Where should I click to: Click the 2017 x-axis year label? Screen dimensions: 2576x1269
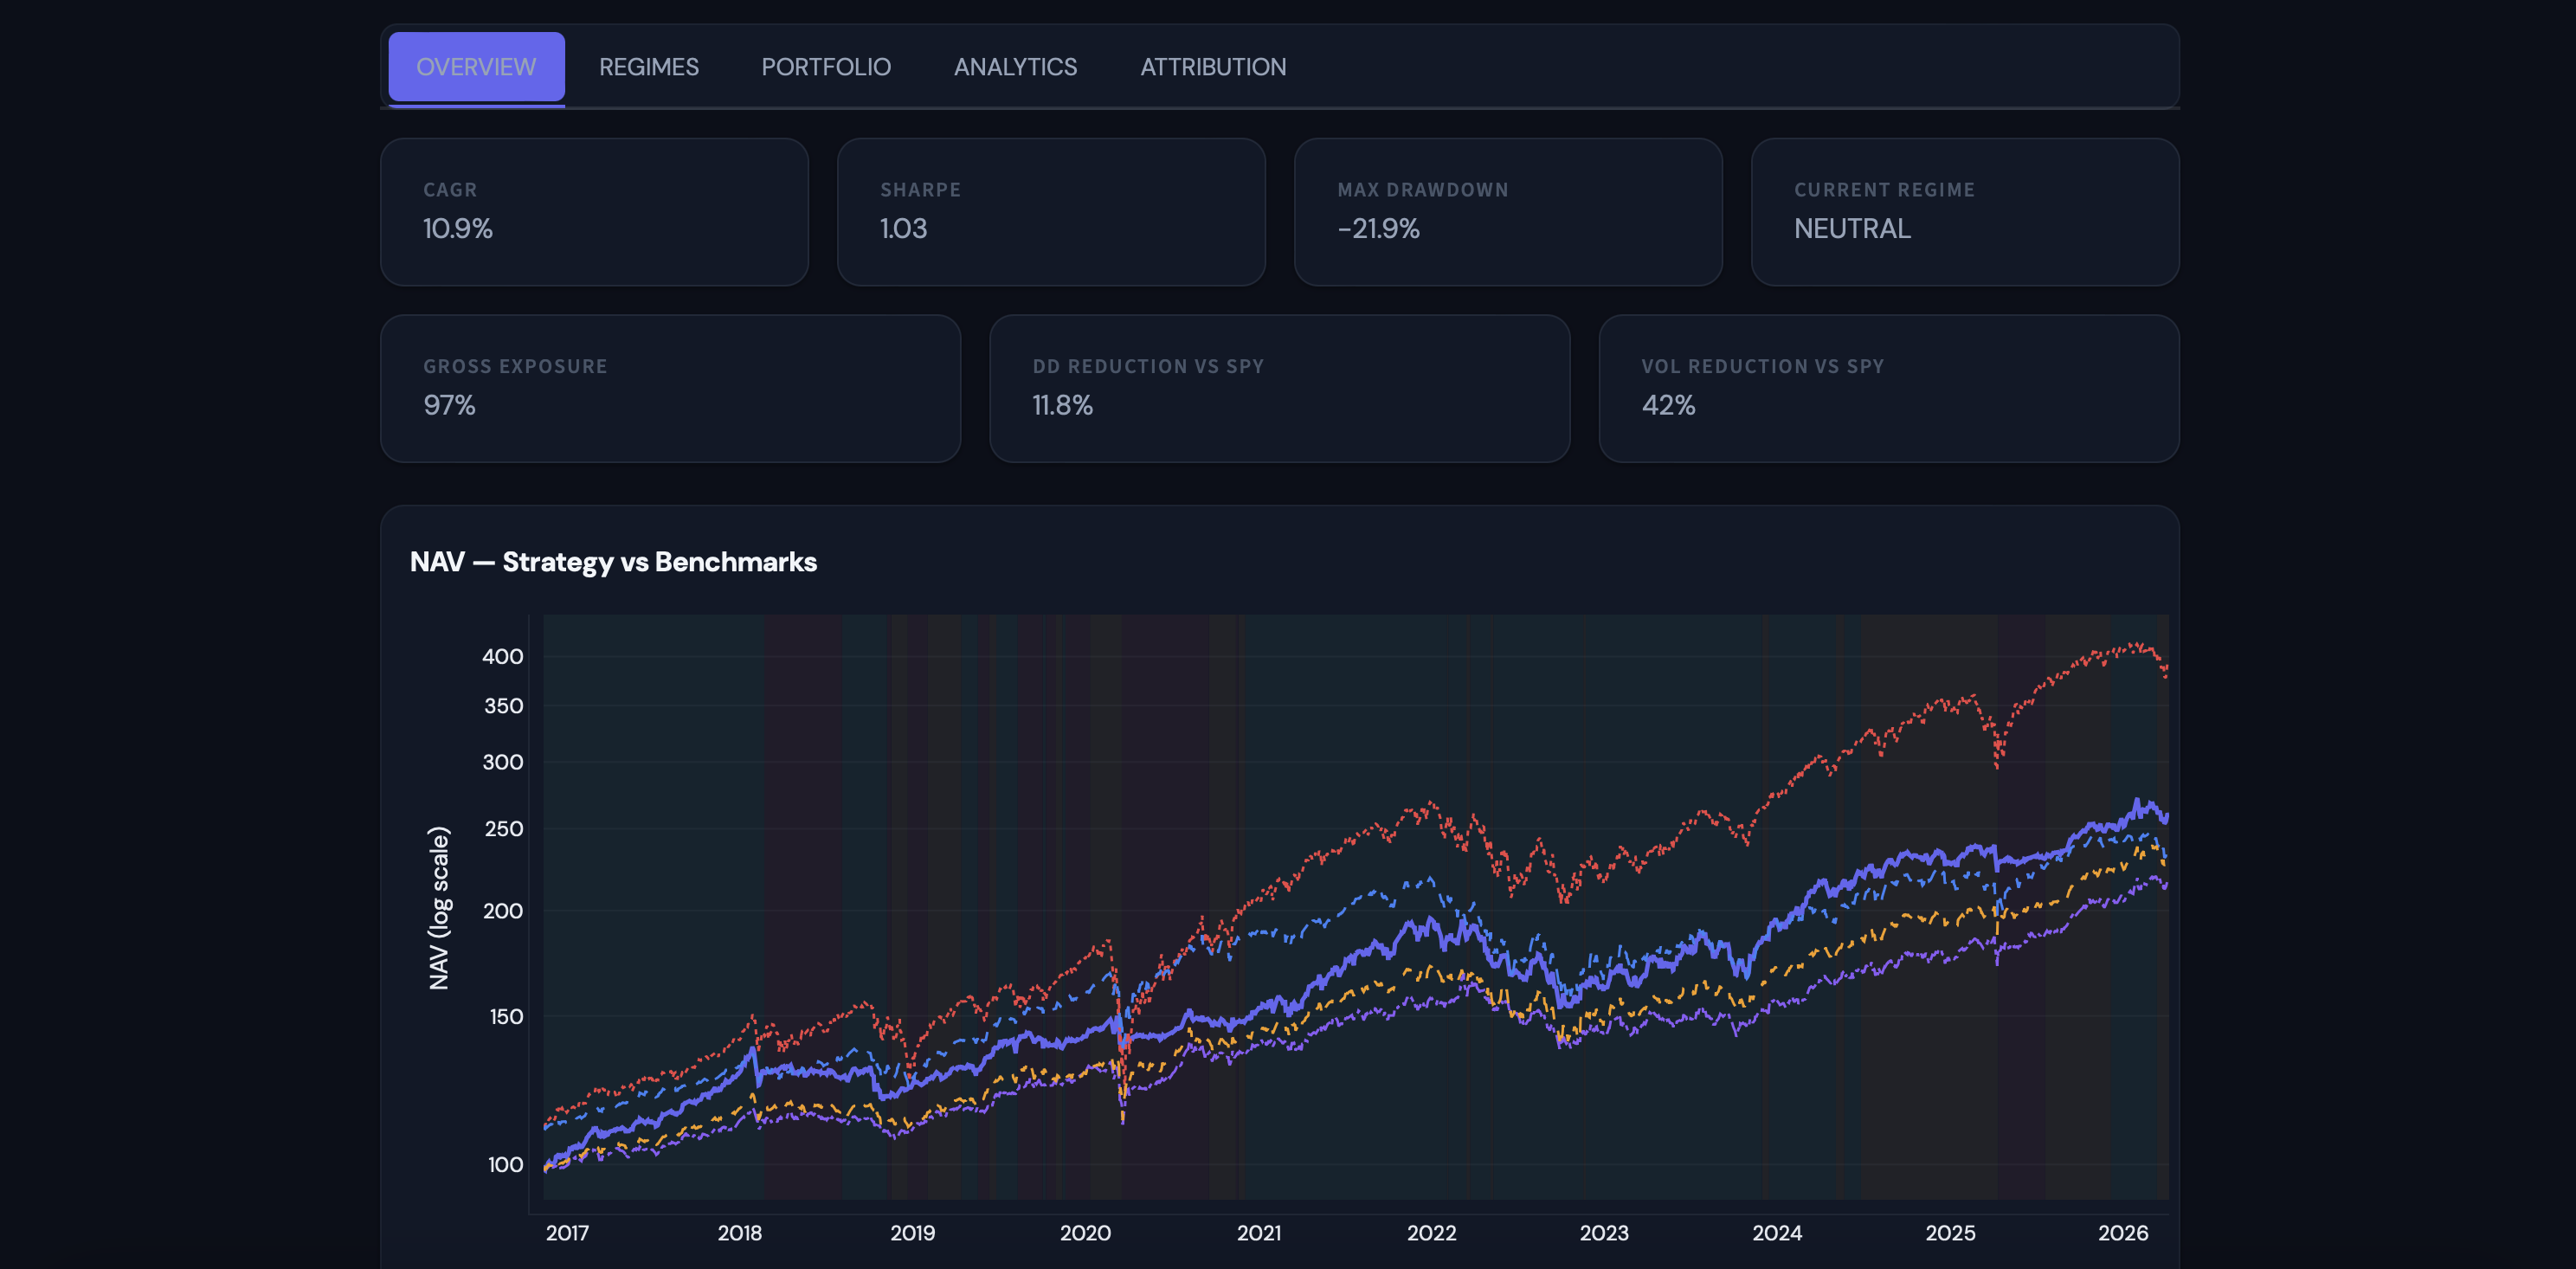coord(567,1233)
